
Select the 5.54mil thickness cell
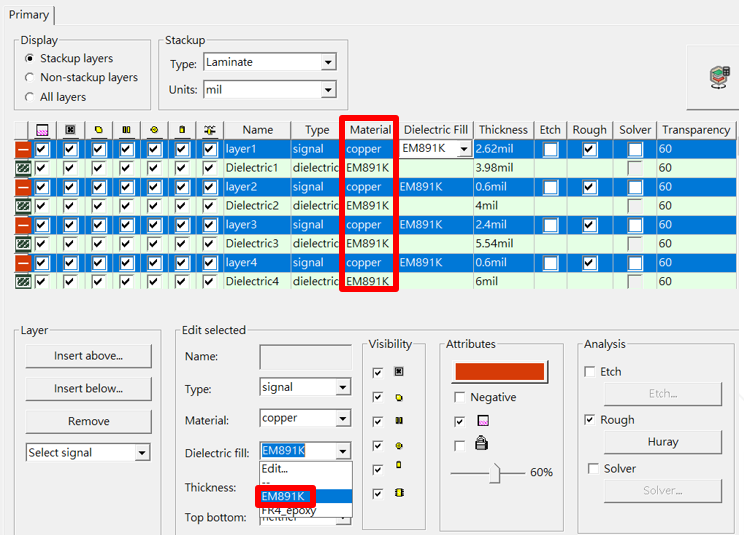pos(503,244)
